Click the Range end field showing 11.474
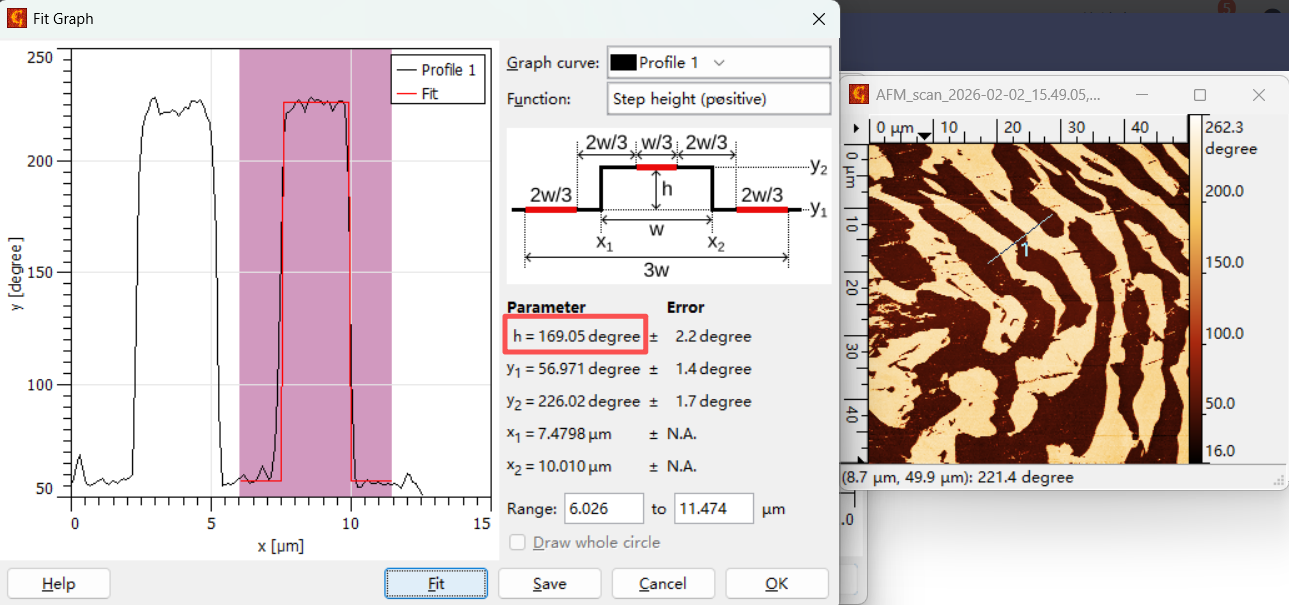This screenshot has width=1289, height=605. click(713, 509)
